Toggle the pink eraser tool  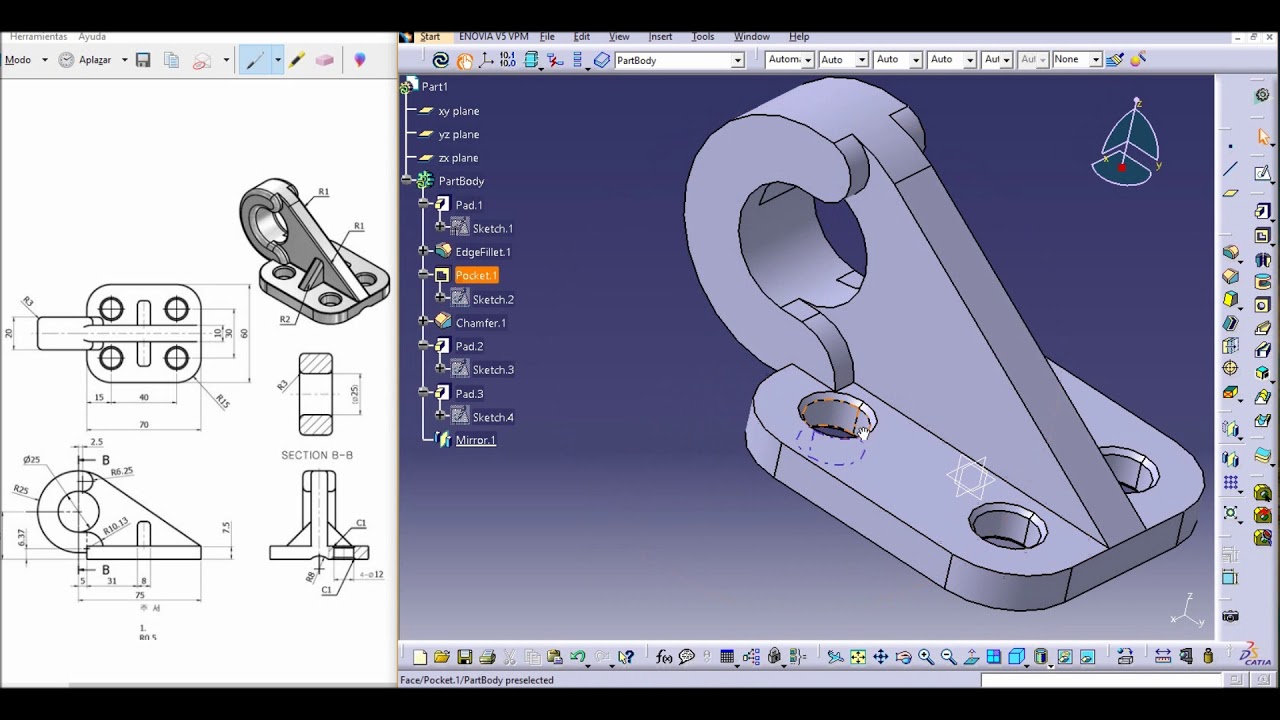[324, 60]
